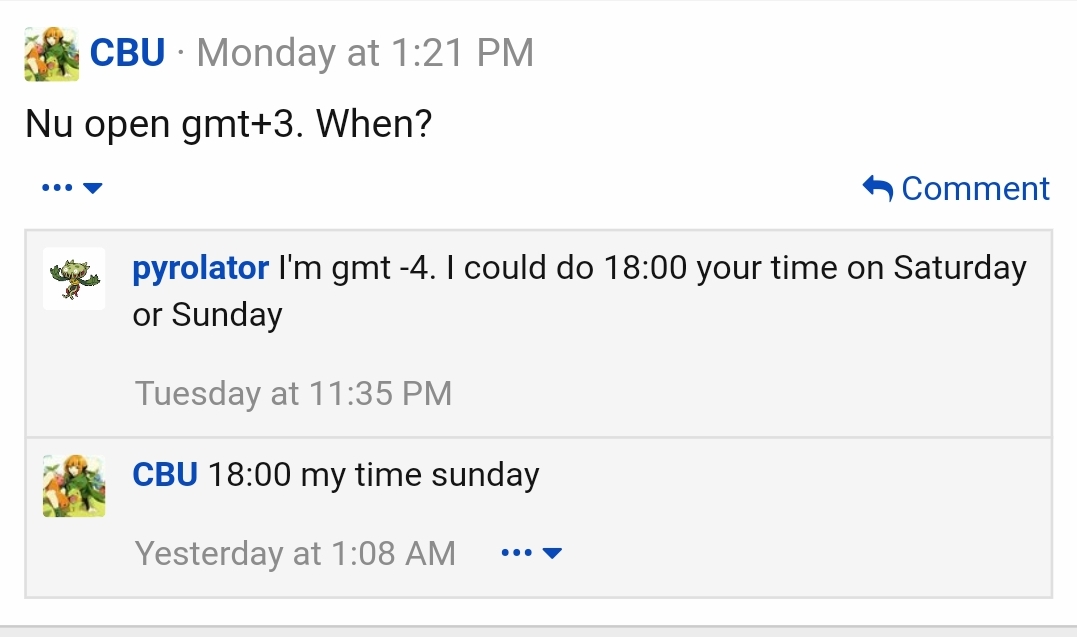
Task: Click CBU's avatar in the reply comment
Action: pyautogui.click(x=74, y=485)
